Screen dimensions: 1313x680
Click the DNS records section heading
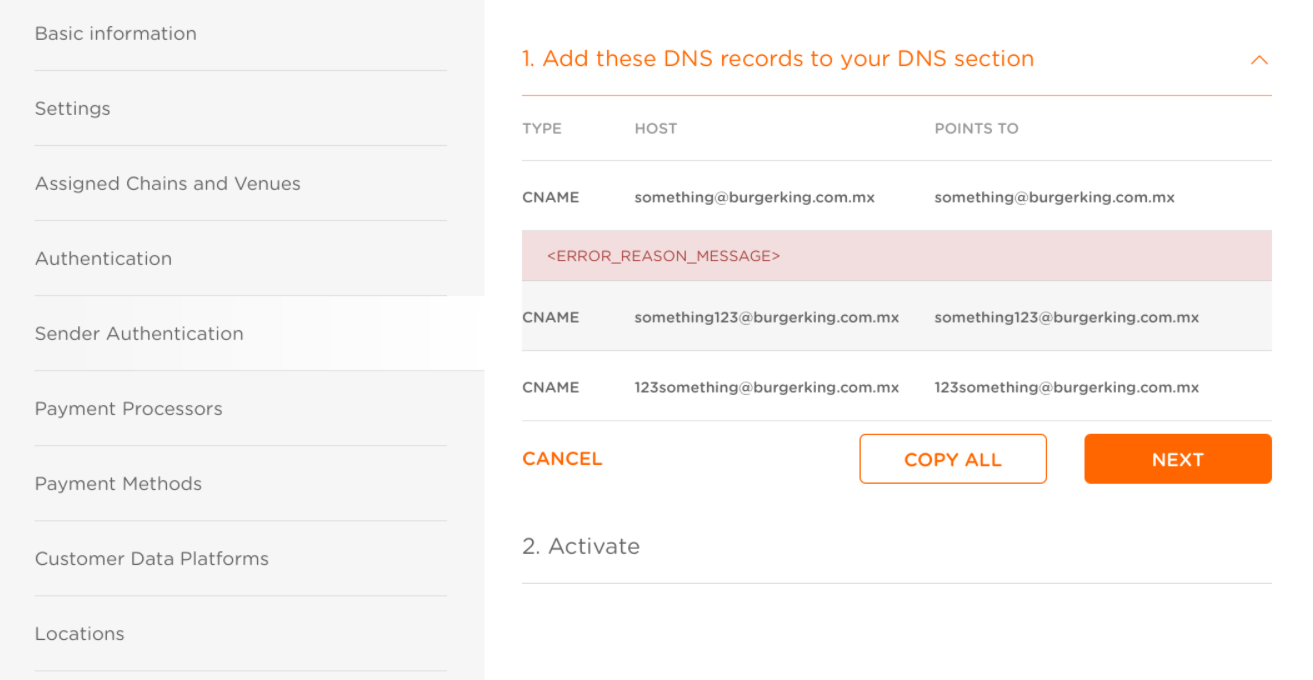pyautogui.click(x=778, y=59)
